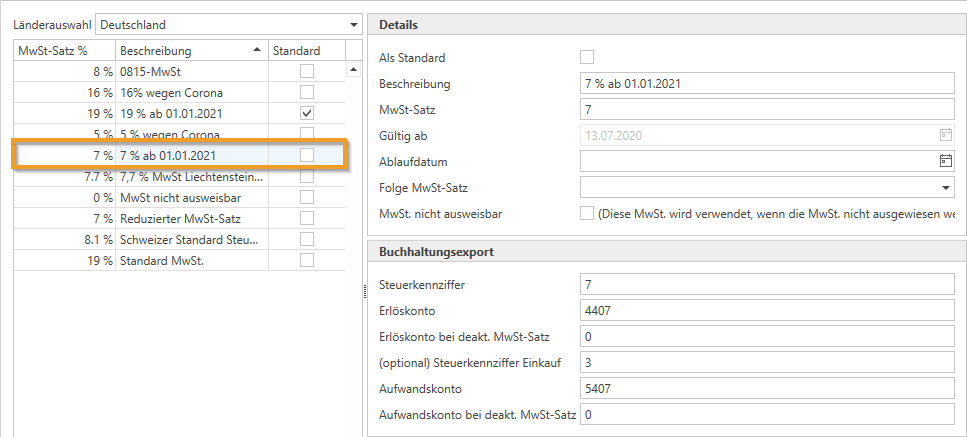Check Standard box for 0815-MwSt row
The image size is (967, 437).
coord(307,70)
